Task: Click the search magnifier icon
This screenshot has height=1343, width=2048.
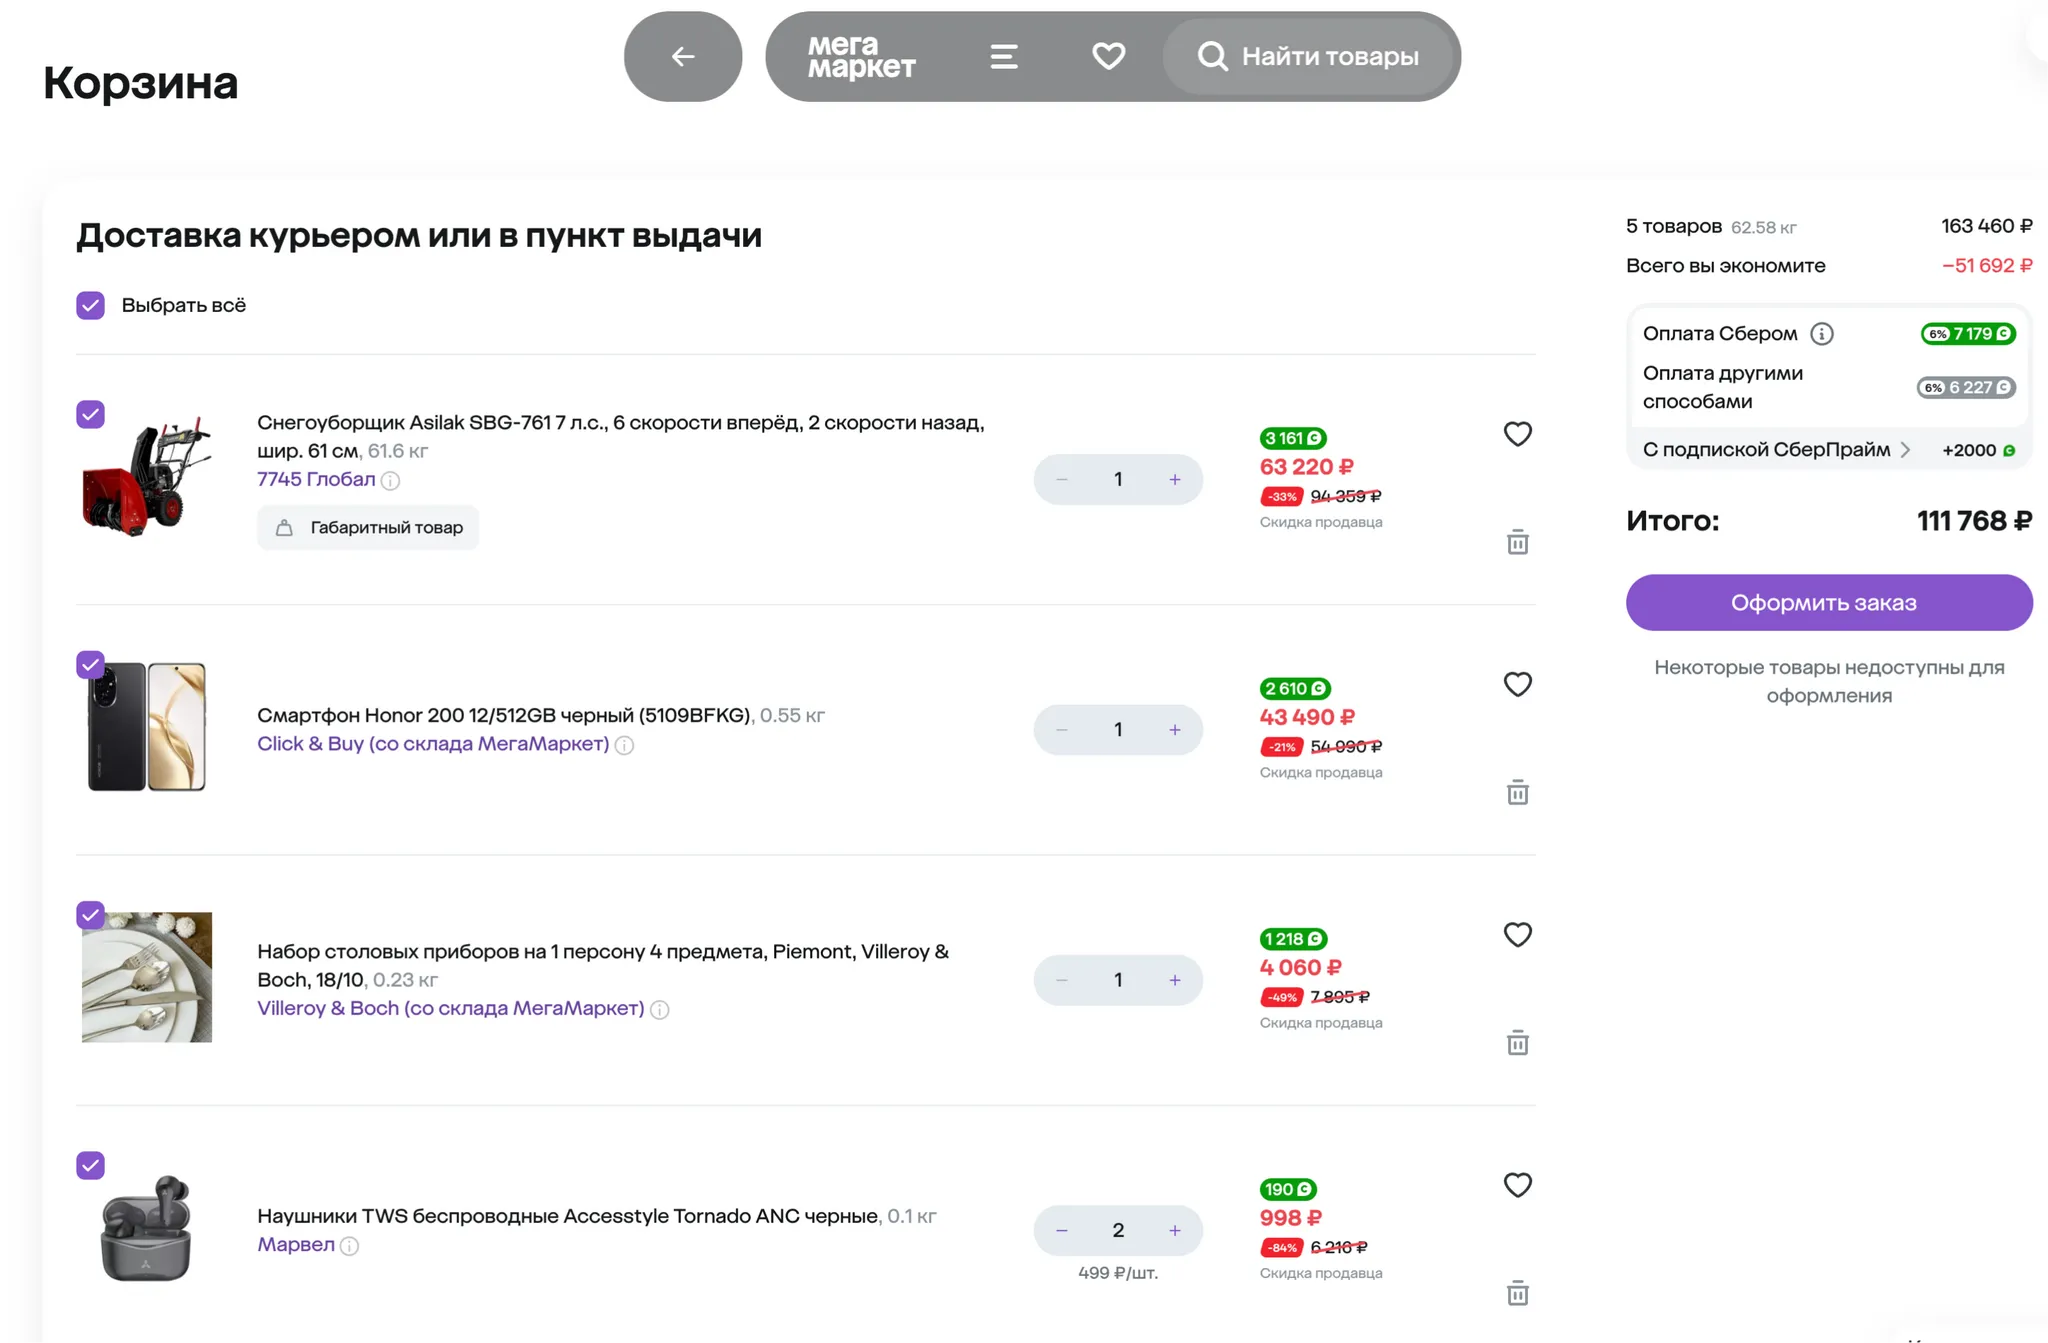Action: point(1212,56)
